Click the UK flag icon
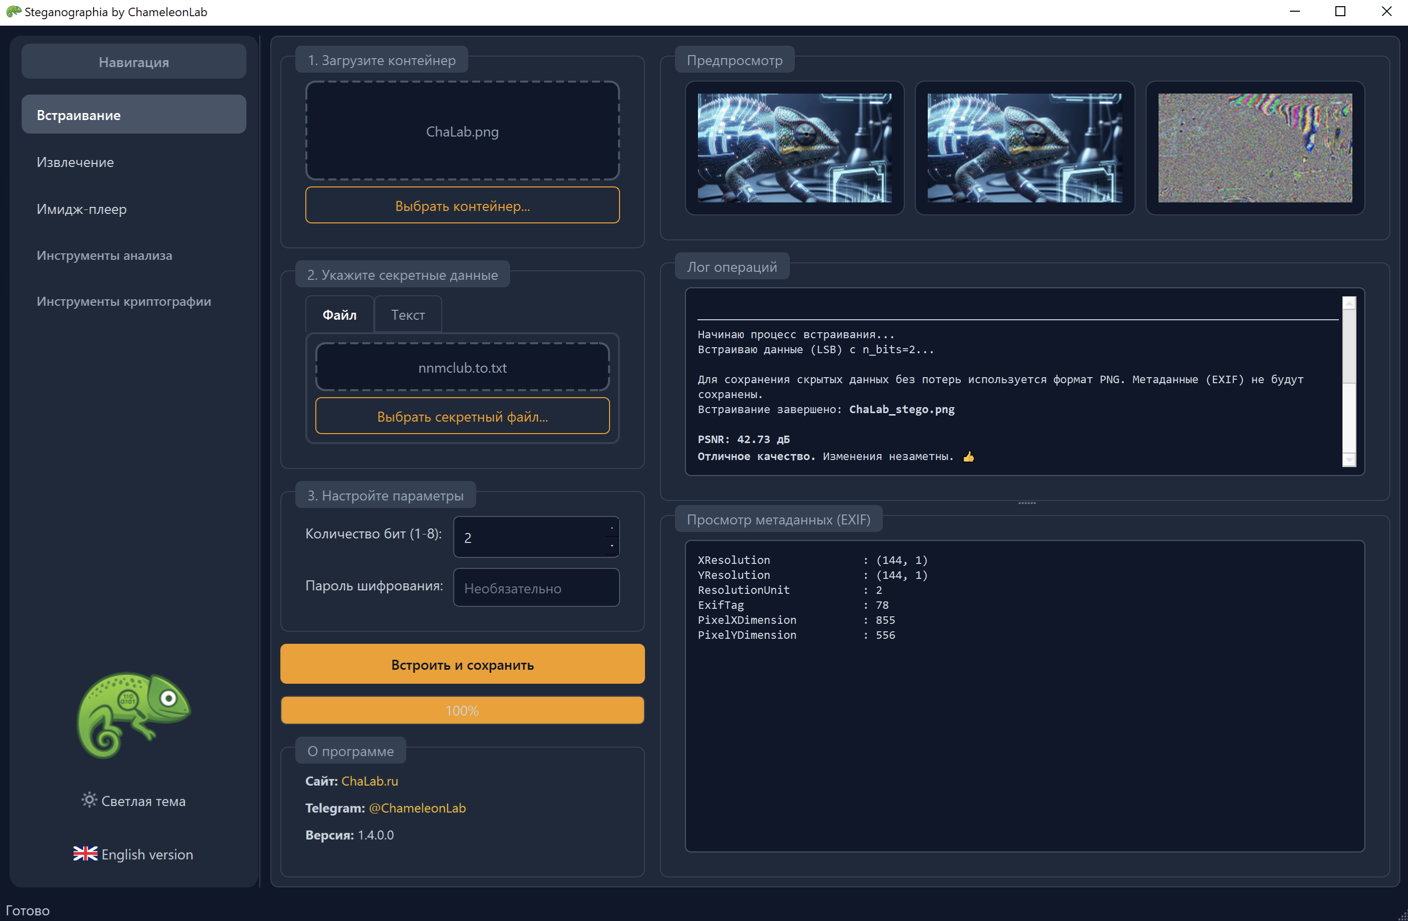 pos(85,854)
